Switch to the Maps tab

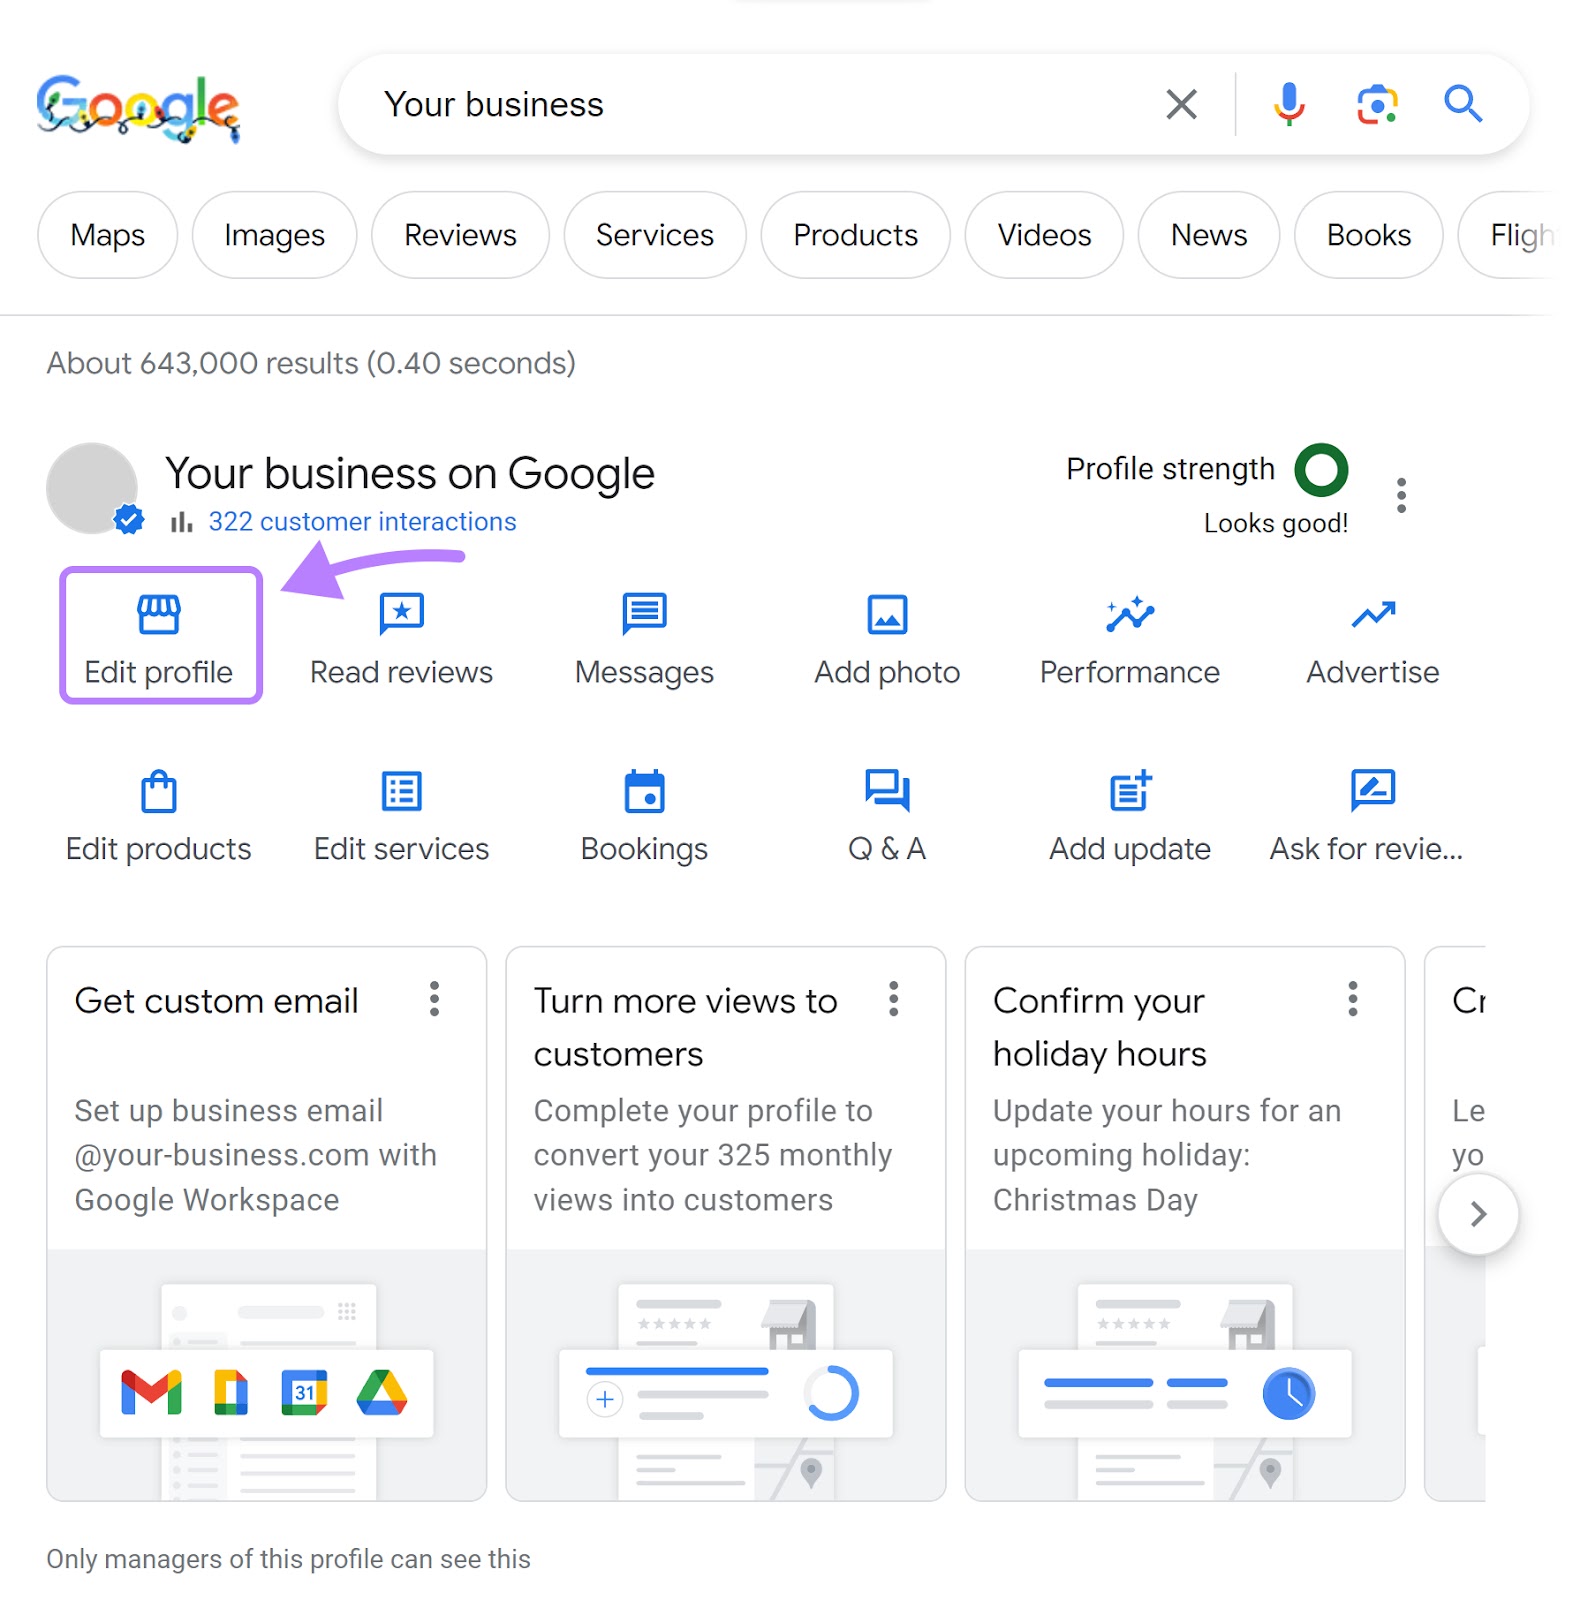point(107,235)
